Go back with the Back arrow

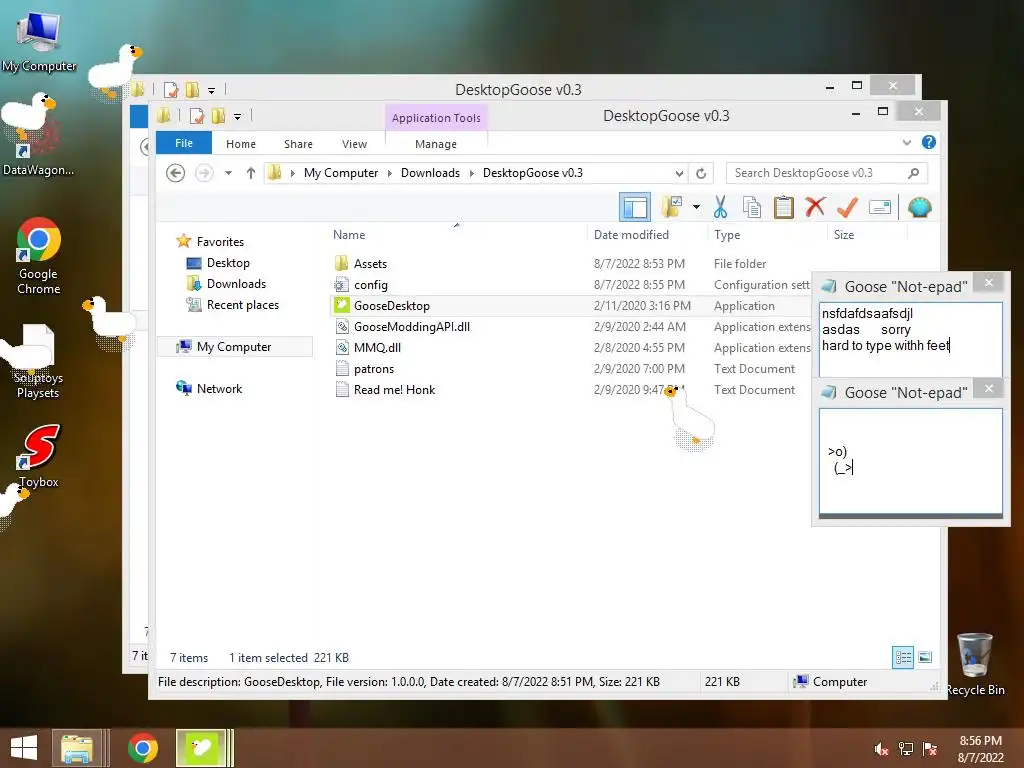(x=175, y=173)
